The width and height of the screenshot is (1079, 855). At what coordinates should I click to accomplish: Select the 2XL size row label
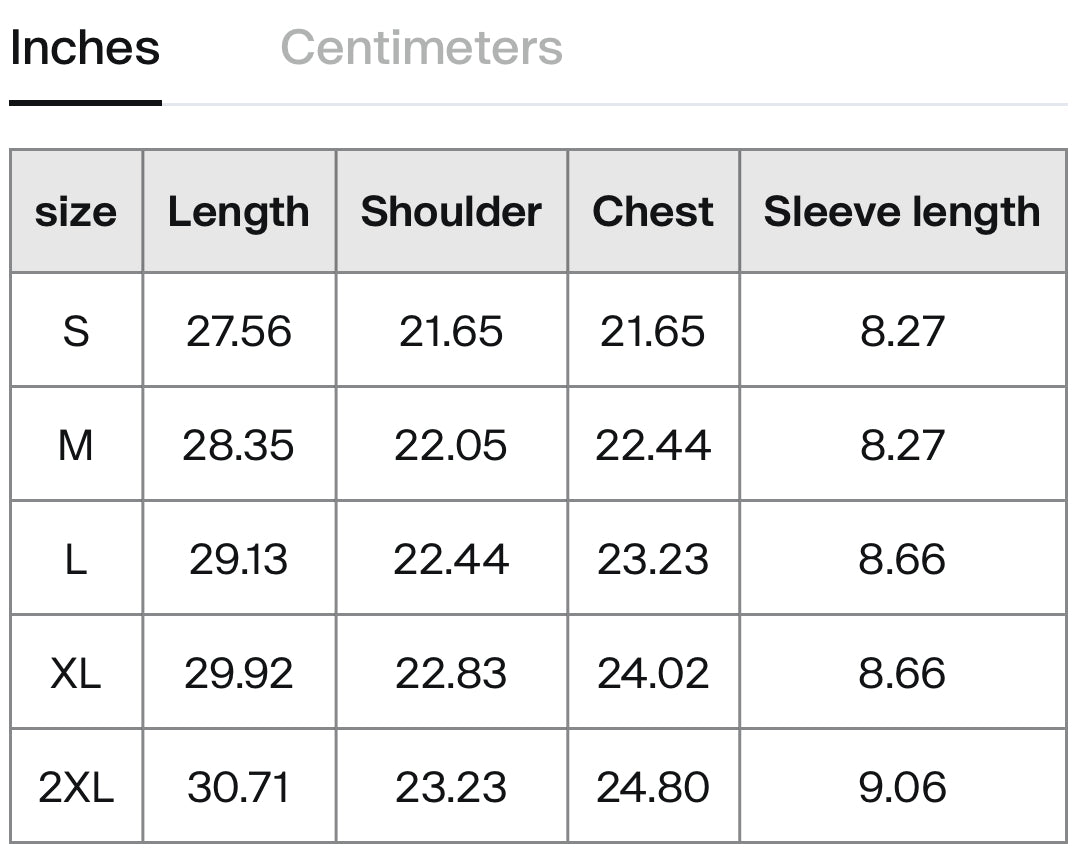pos(76,787)
